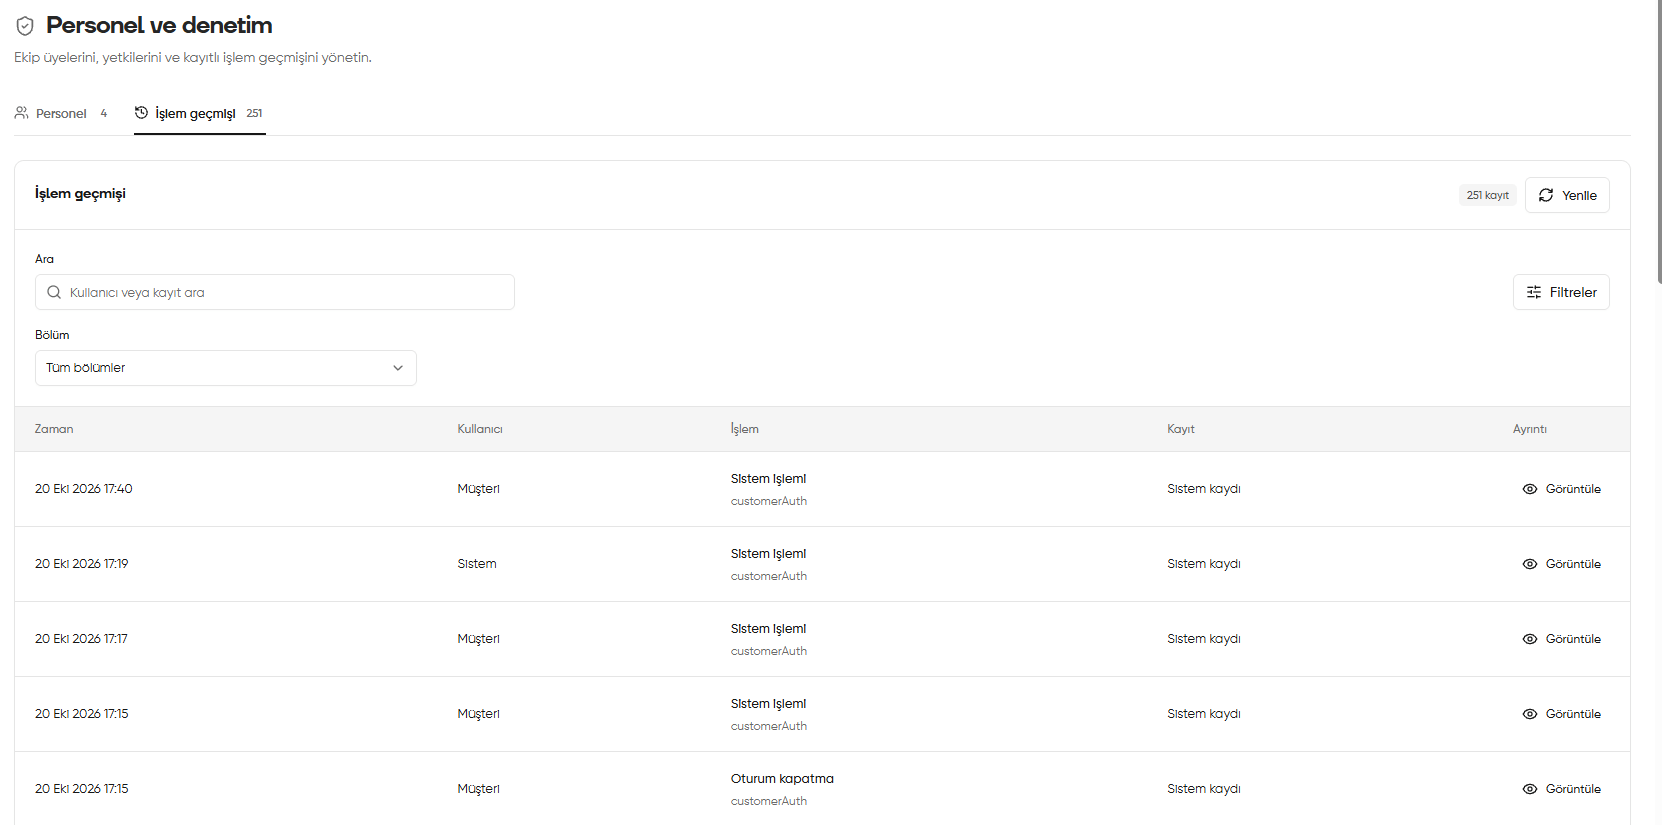Click Sistem kaydı in the 17:19 row
Image resolution: width=1662 pixels, height=825 pixels.
tap(1204, 564)
